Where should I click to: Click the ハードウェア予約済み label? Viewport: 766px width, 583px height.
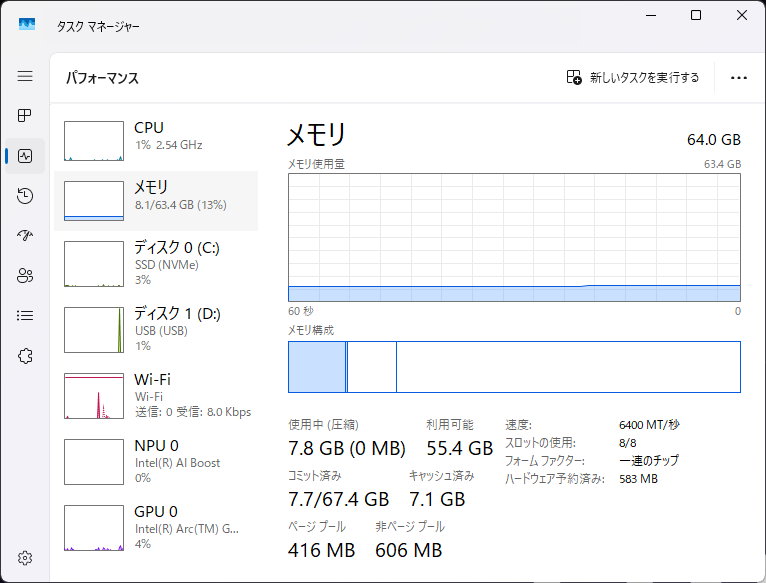(x=554, y=479)
